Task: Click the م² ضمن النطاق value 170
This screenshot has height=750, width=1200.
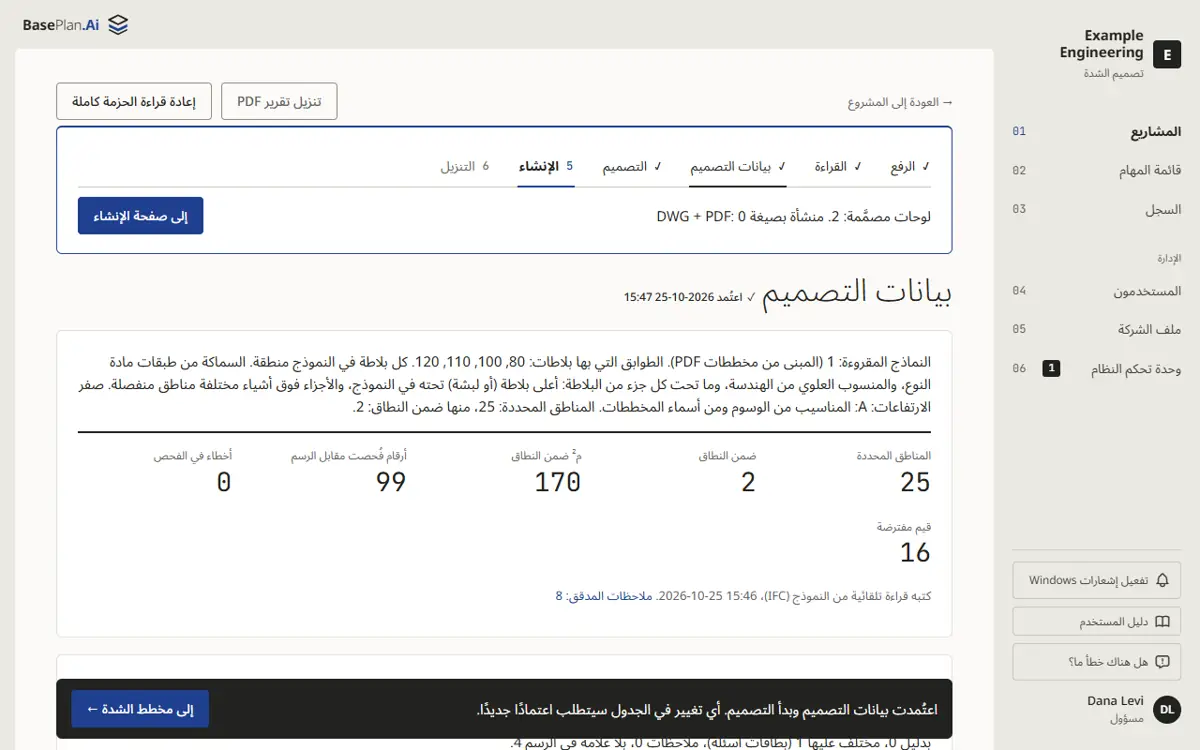Action: (x=558, y=482)
